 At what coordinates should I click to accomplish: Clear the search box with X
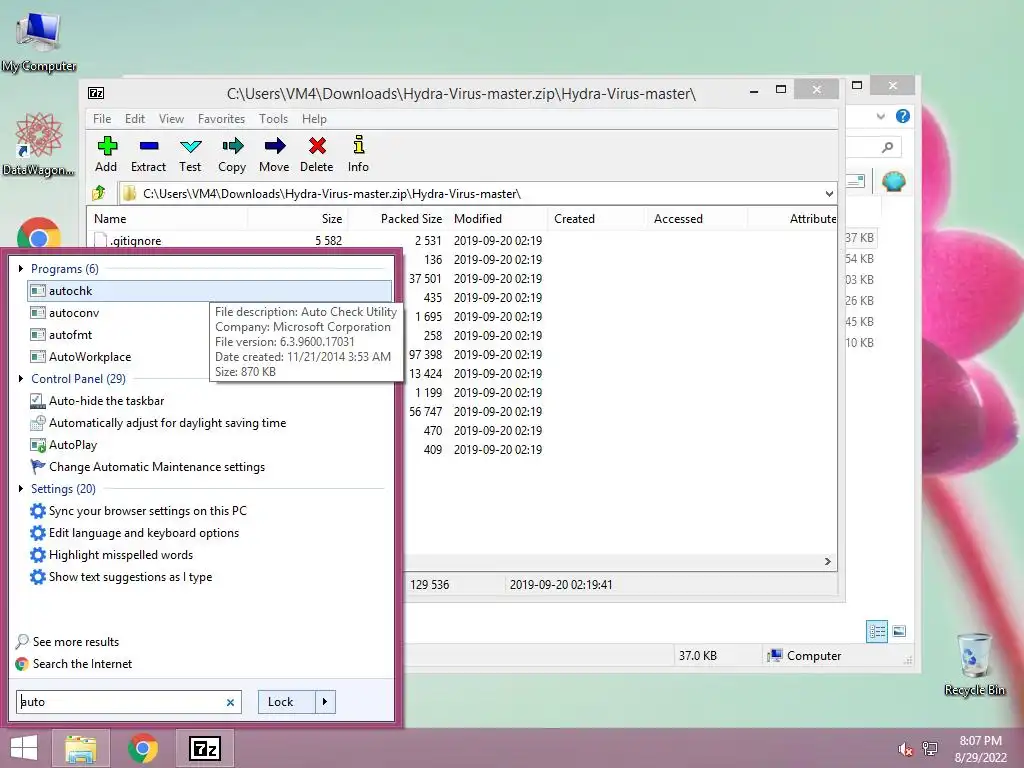point(231,703)
